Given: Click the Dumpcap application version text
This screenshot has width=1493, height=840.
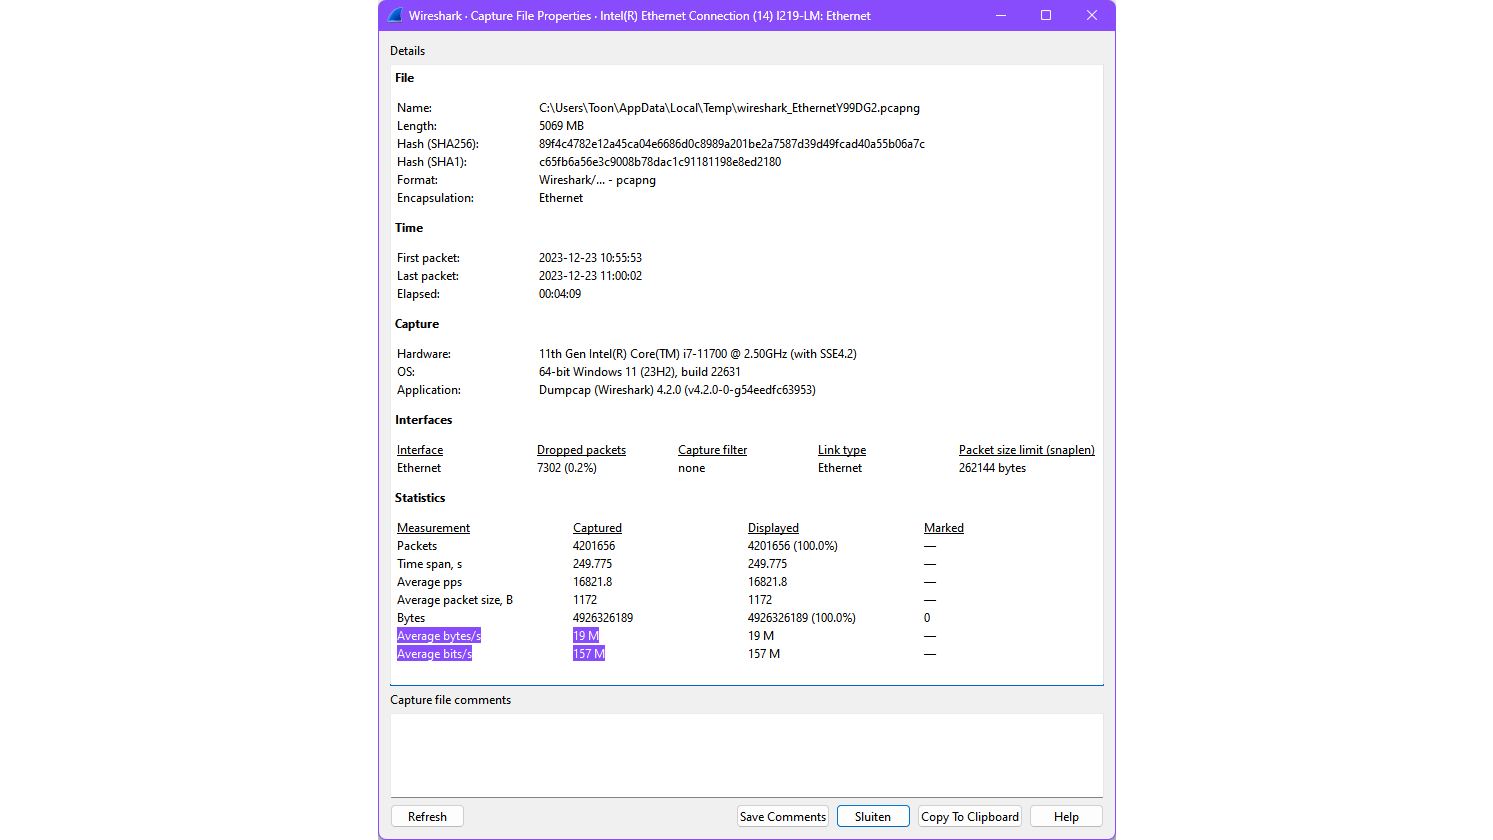Looking at the screenshot, I should 677,390.
